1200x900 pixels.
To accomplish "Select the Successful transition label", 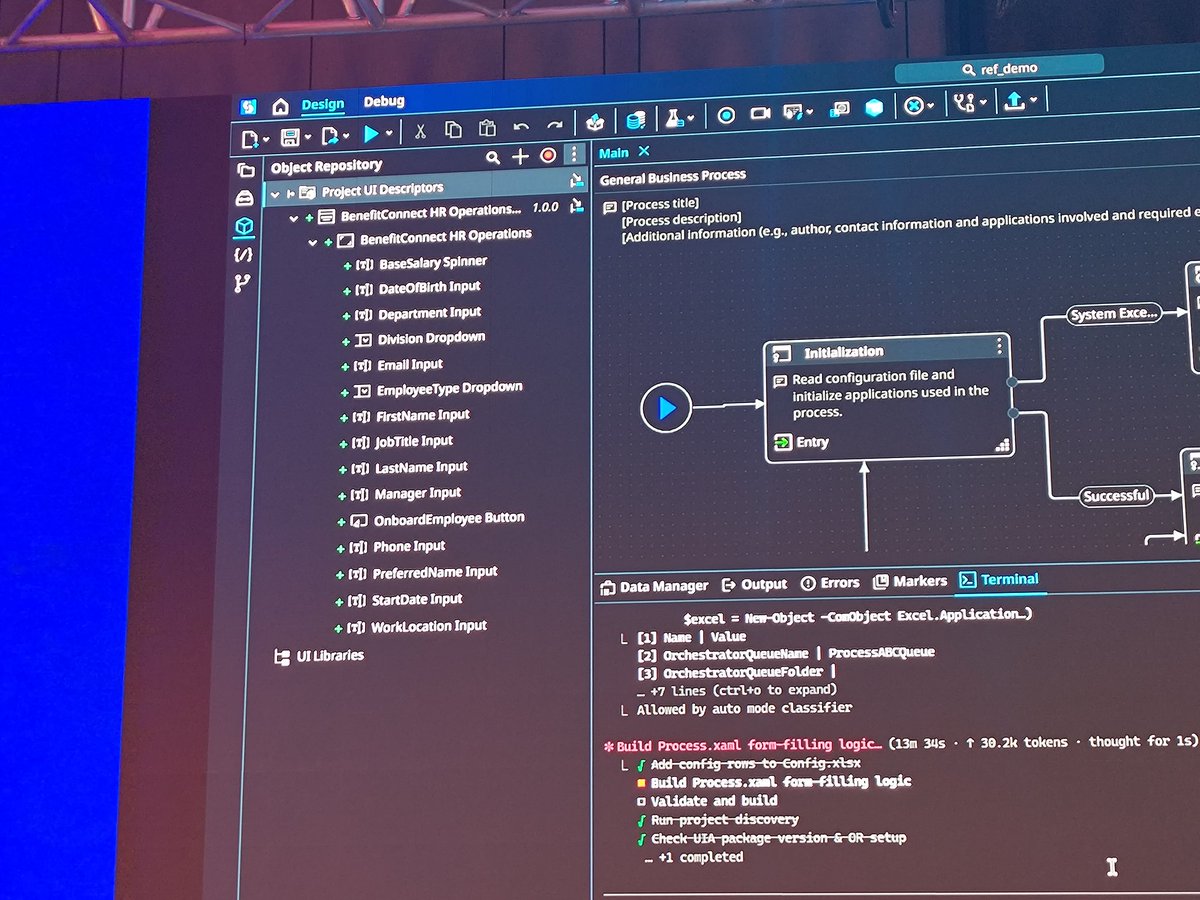I will click(1116, 496).
